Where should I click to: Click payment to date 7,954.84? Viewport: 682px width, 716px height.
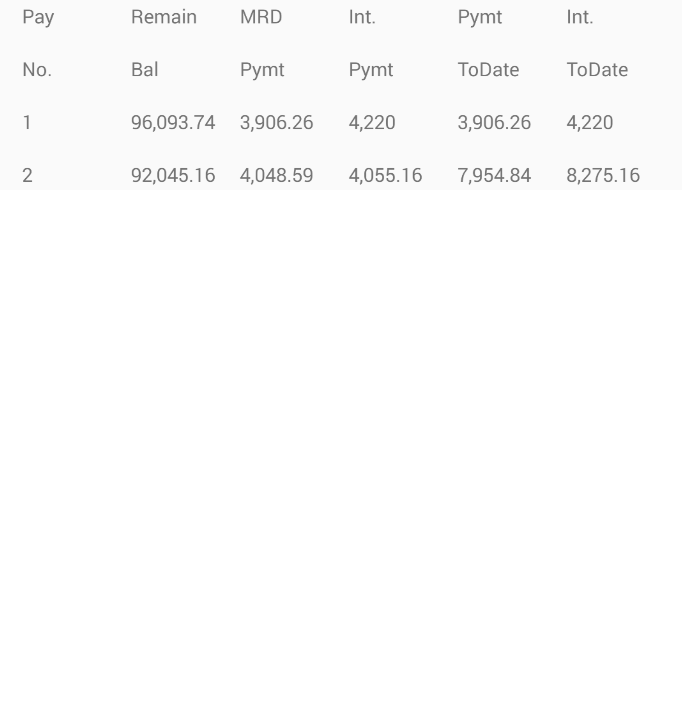coord(494,175)
